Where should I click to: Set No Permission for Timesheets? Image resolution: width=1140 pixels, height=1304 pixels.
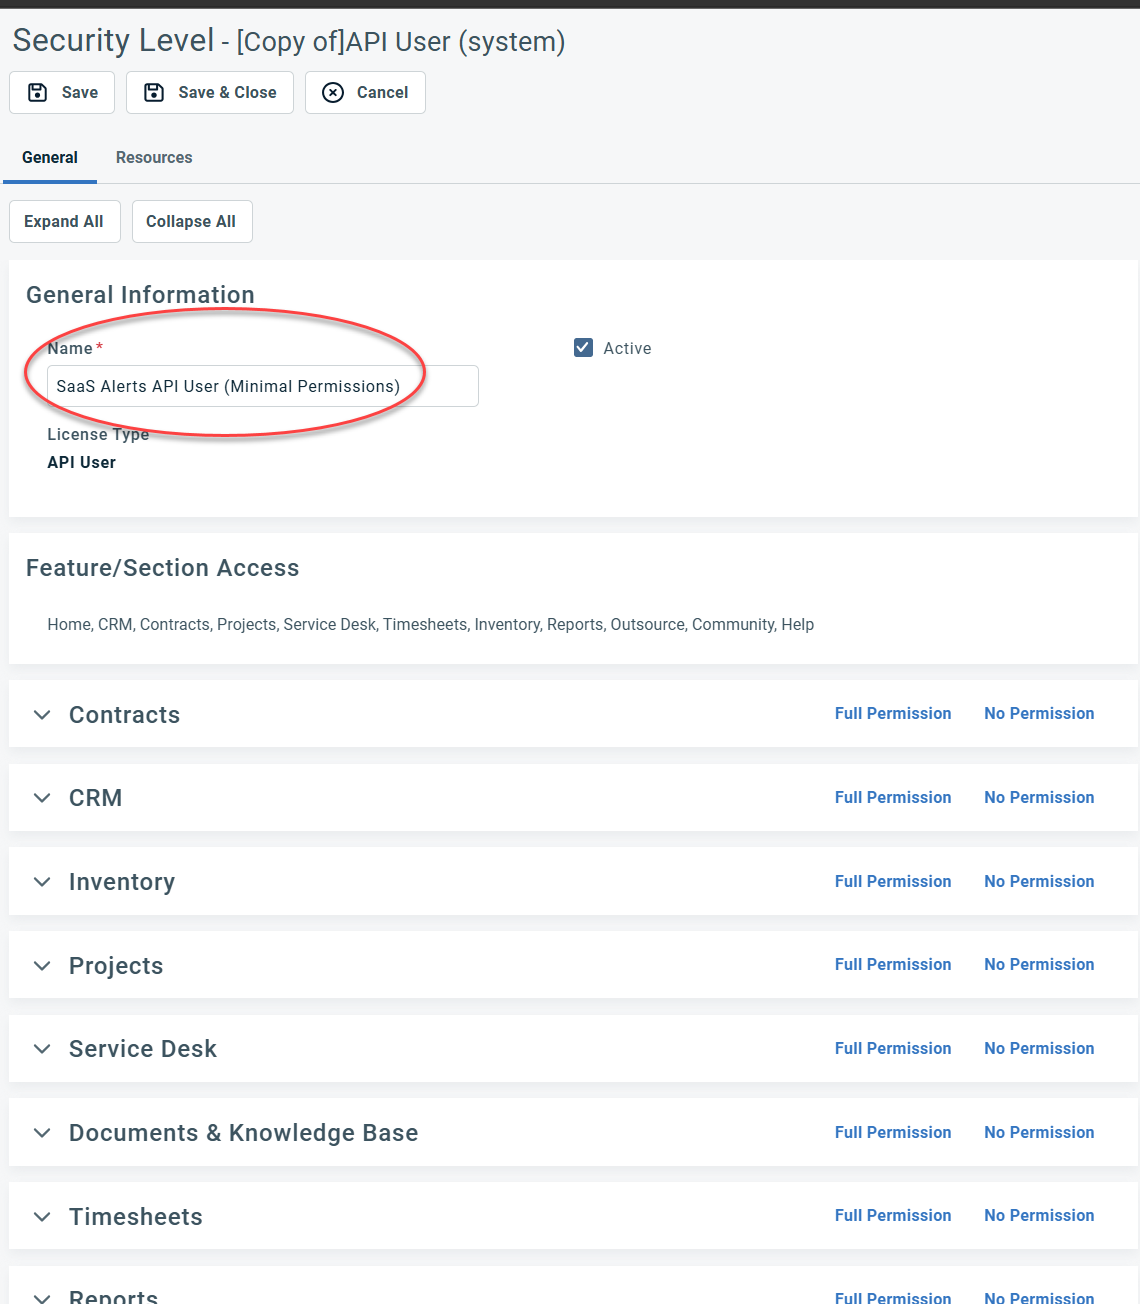coord(1038,1215)
